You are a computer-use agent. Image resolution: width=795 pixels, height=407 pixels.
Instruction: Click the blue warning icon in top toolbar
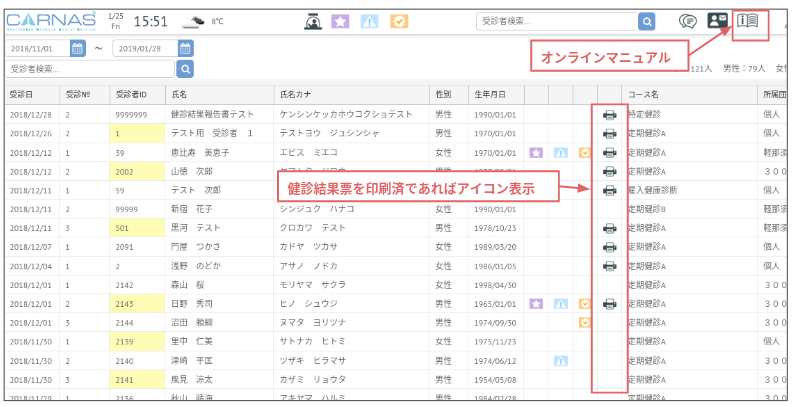(x=369, y=21)
